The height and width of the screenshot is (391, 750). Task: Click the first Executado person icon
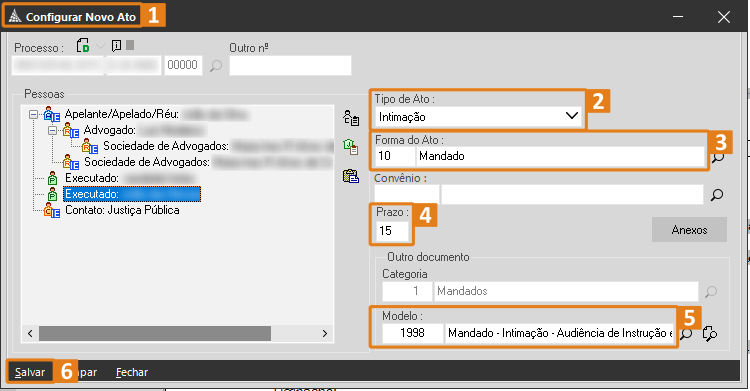click(53, 179)
